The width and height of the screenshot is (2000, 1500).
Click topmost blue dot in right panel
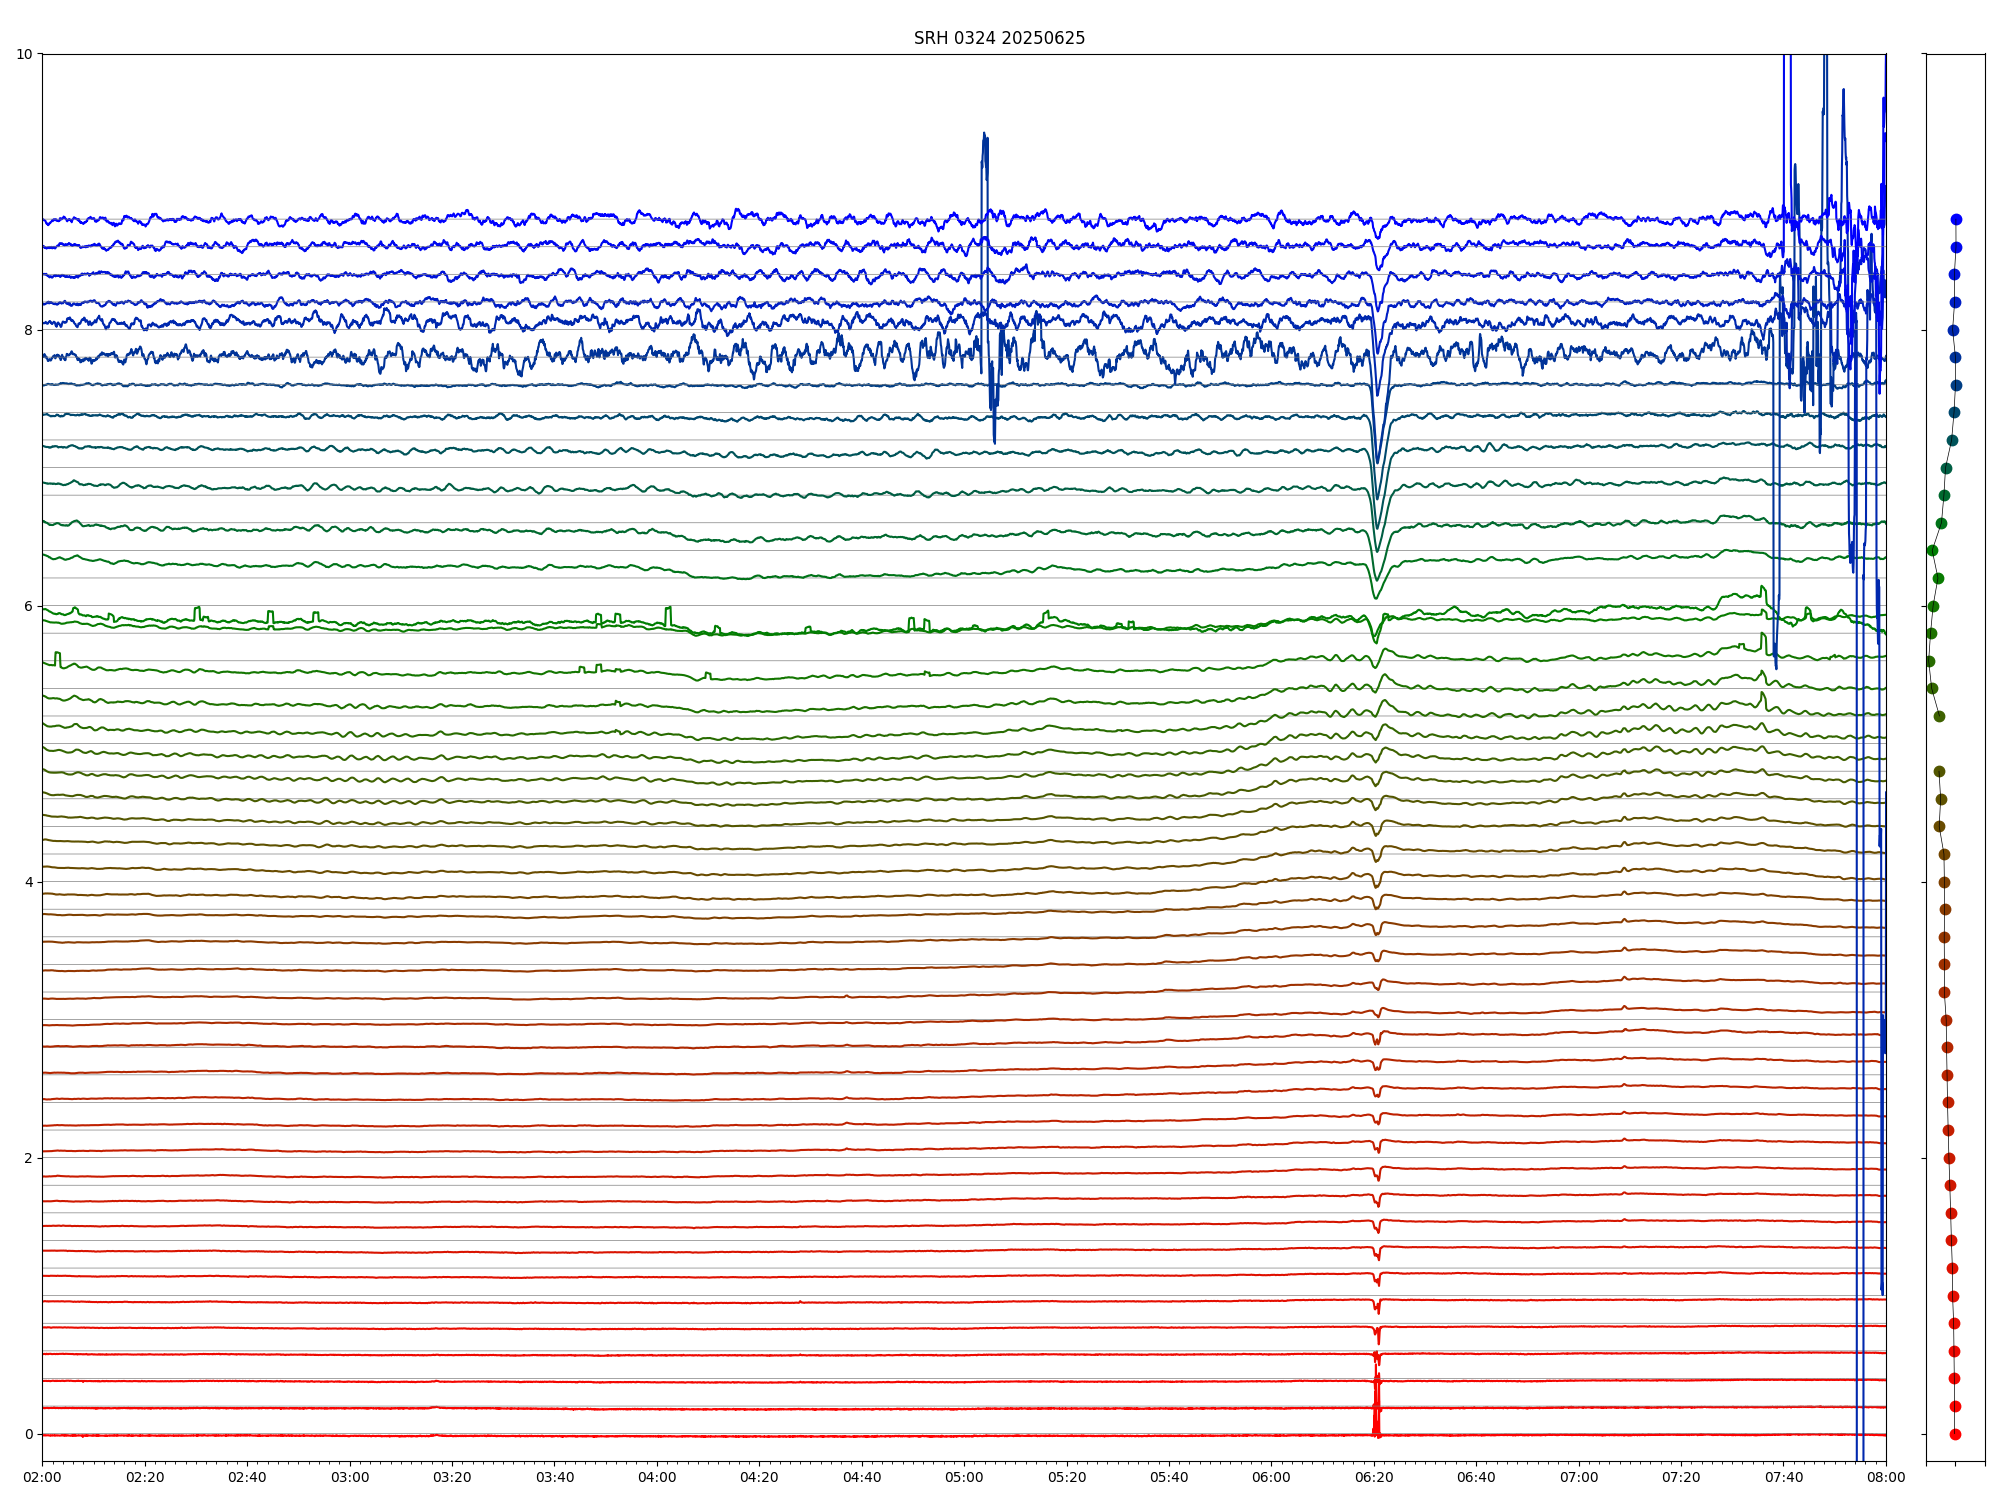point(1956,219)
